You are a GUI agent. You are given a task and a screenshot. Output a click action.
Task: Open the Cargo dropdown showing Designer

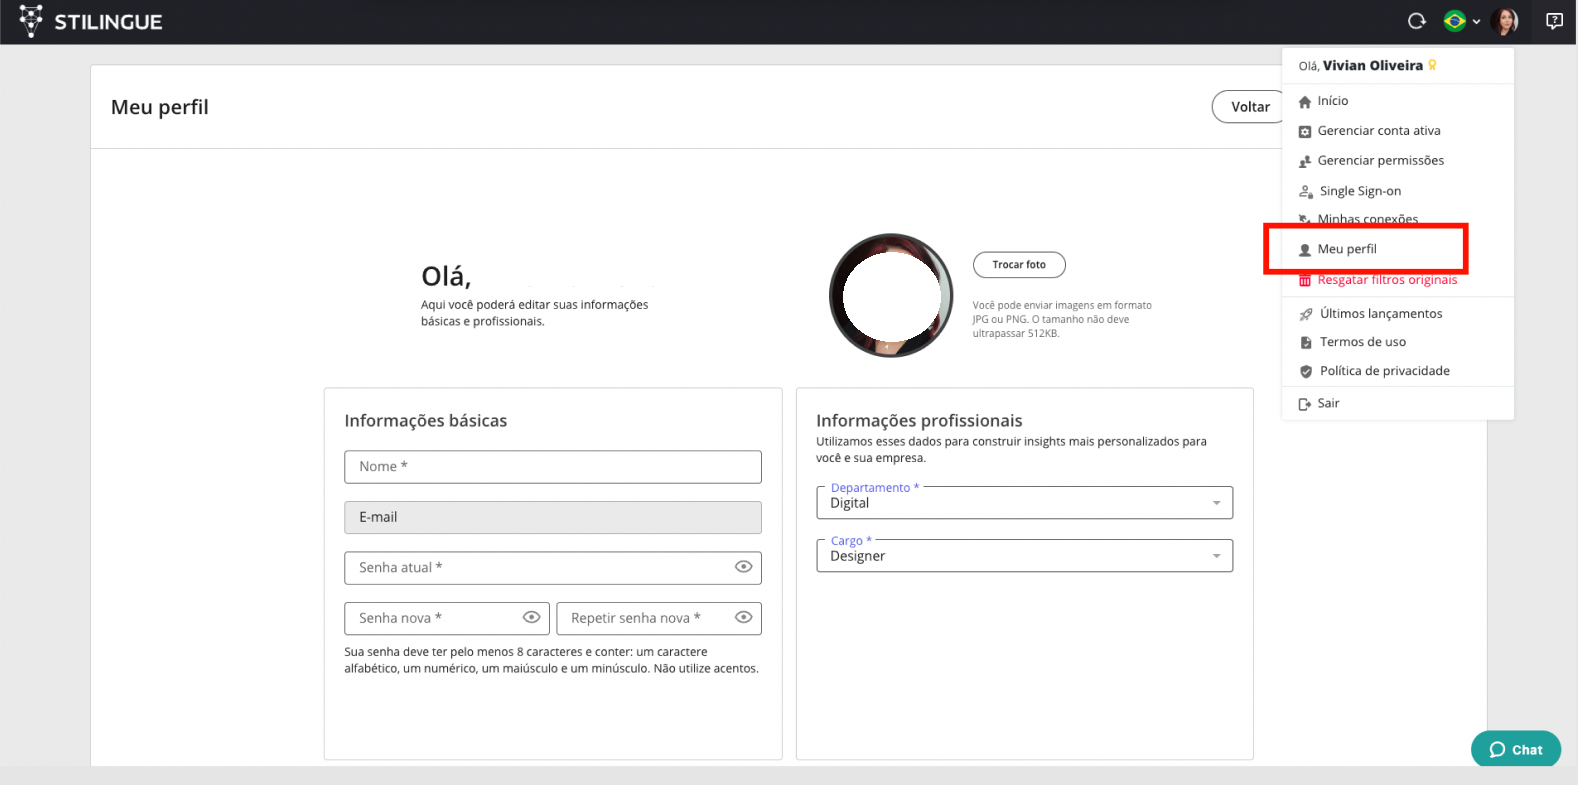(x=1216, y=556)
